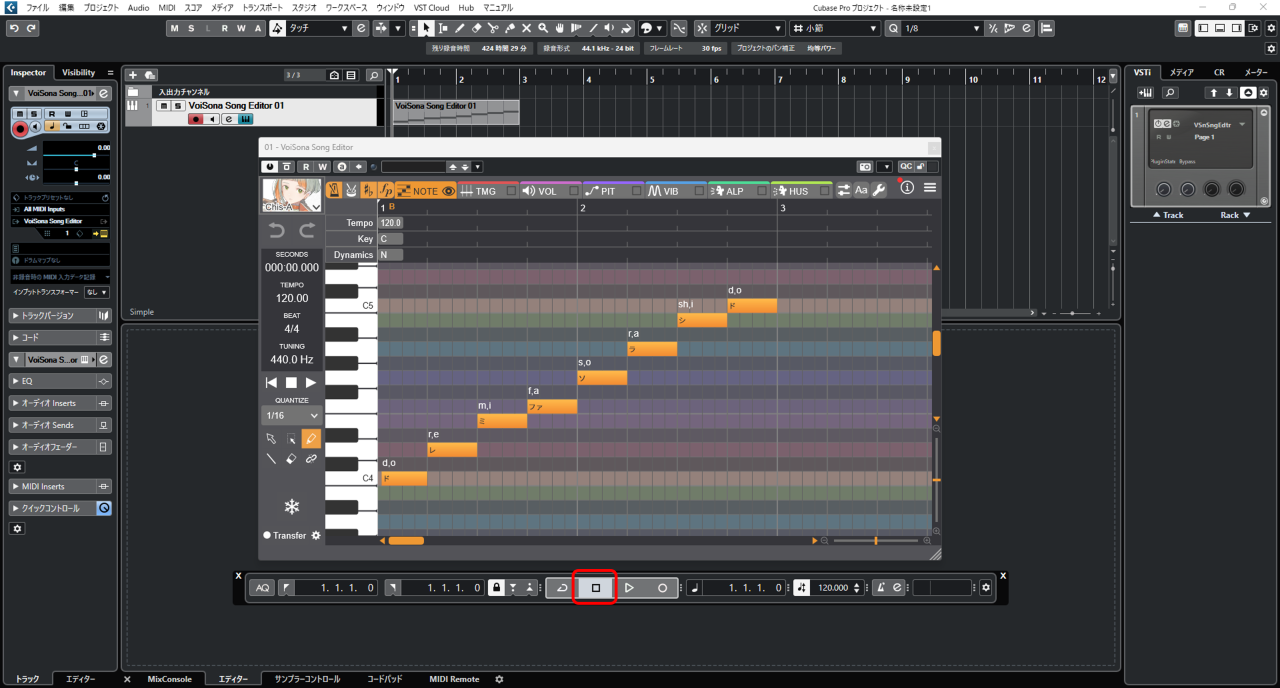Expand the EQ section in Inspector
The image size is (1280, 688).
point(61,381)
